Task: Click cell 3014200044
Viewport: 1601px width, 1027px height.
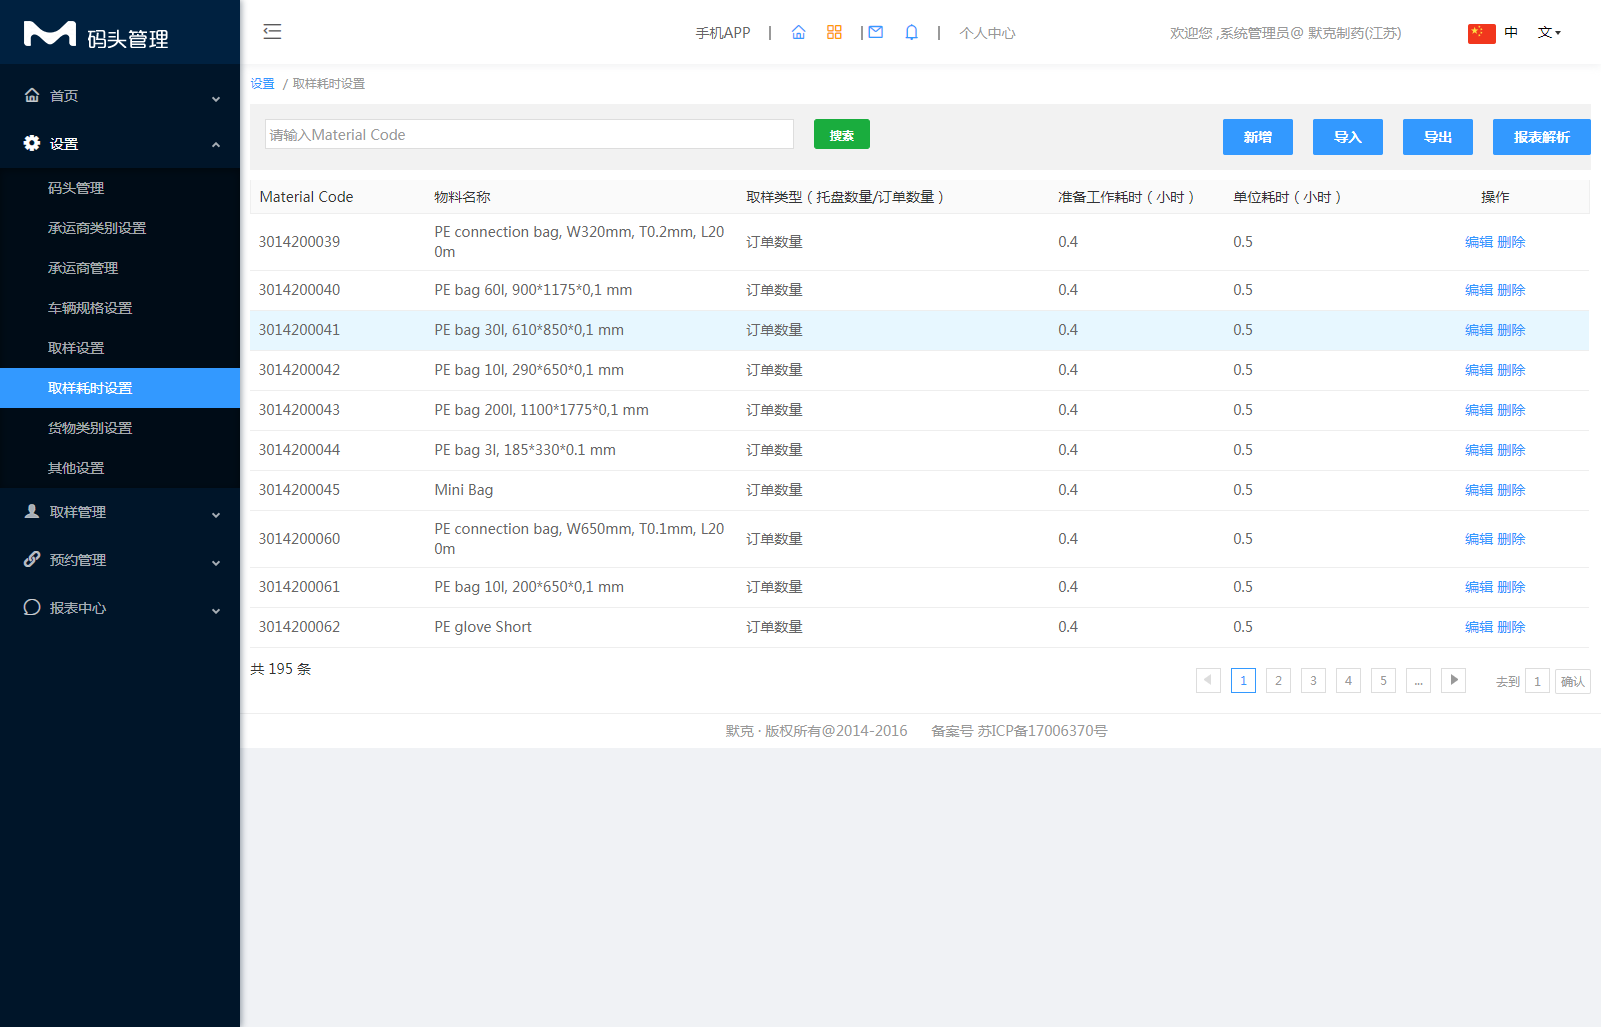Action: coord(299,450)
